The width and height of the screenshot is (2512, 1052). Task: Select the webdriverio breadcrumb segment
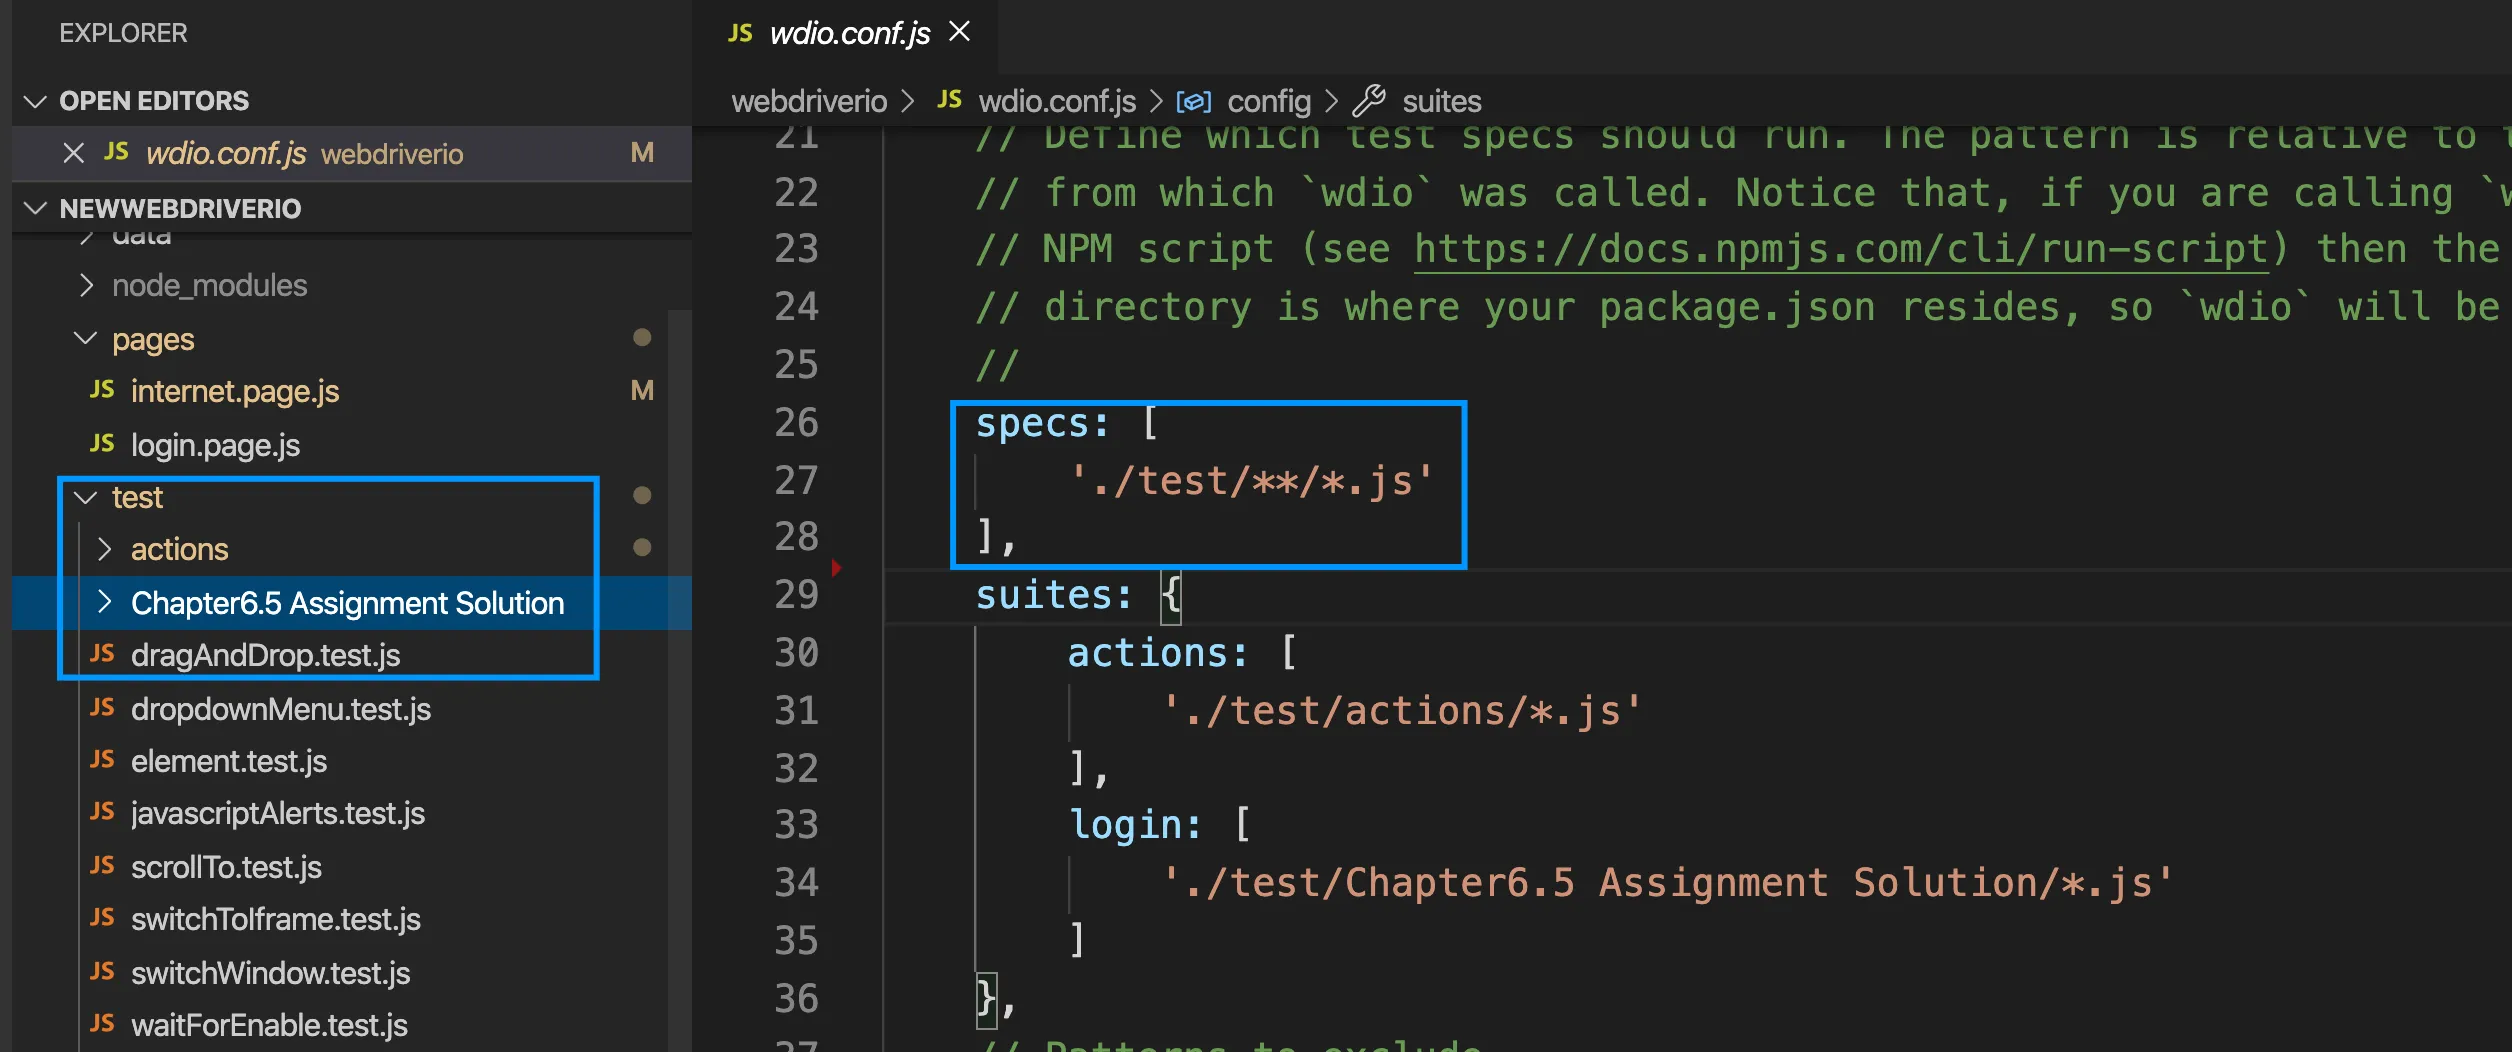[x=809, y=101]
